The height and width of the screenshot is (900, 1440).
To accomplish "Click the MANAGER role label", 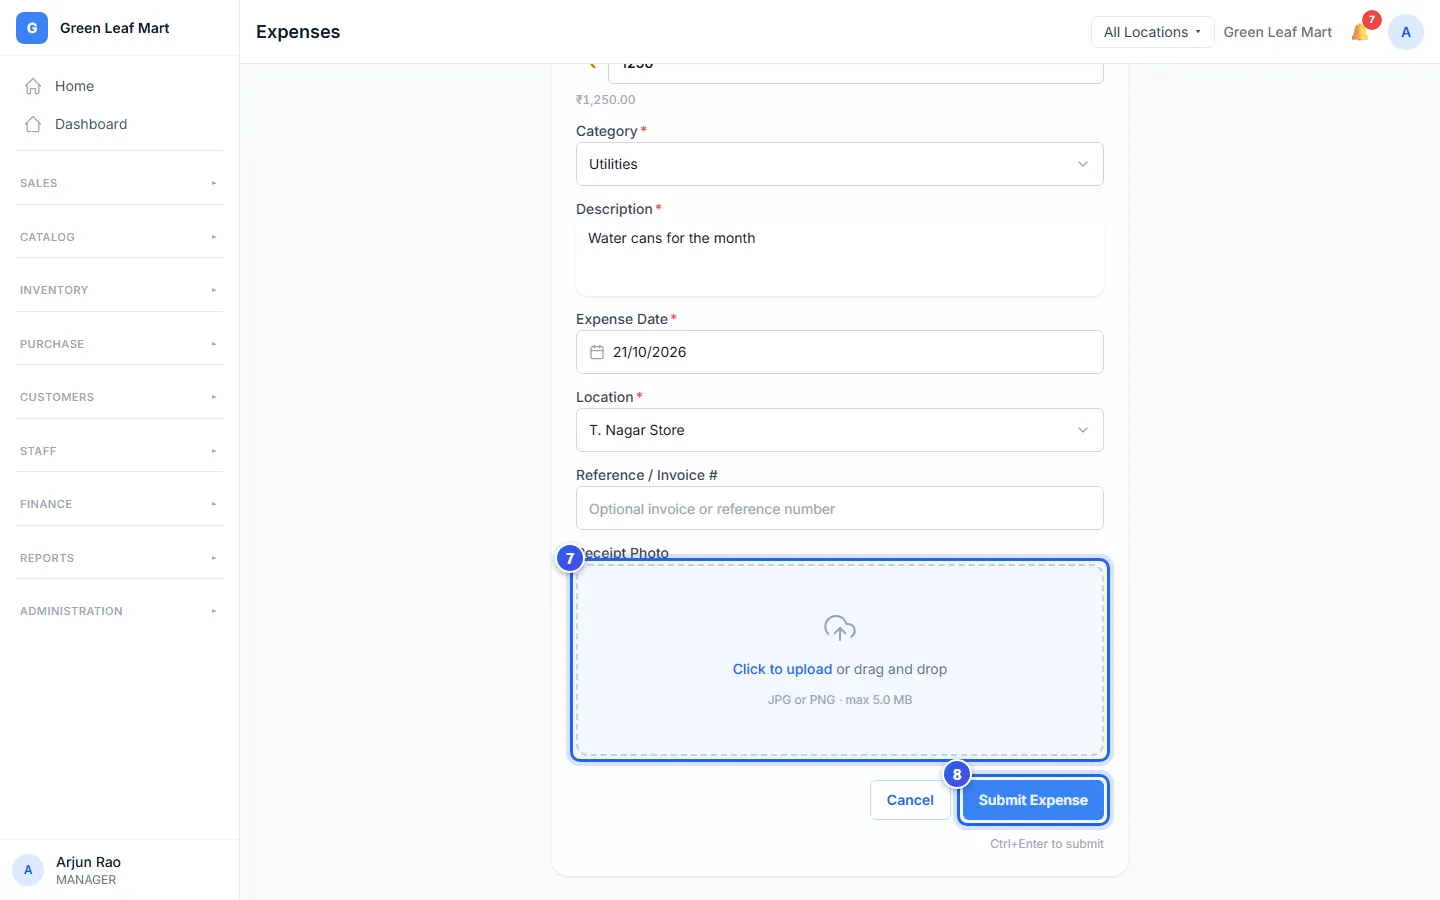I will click(86, 880).
